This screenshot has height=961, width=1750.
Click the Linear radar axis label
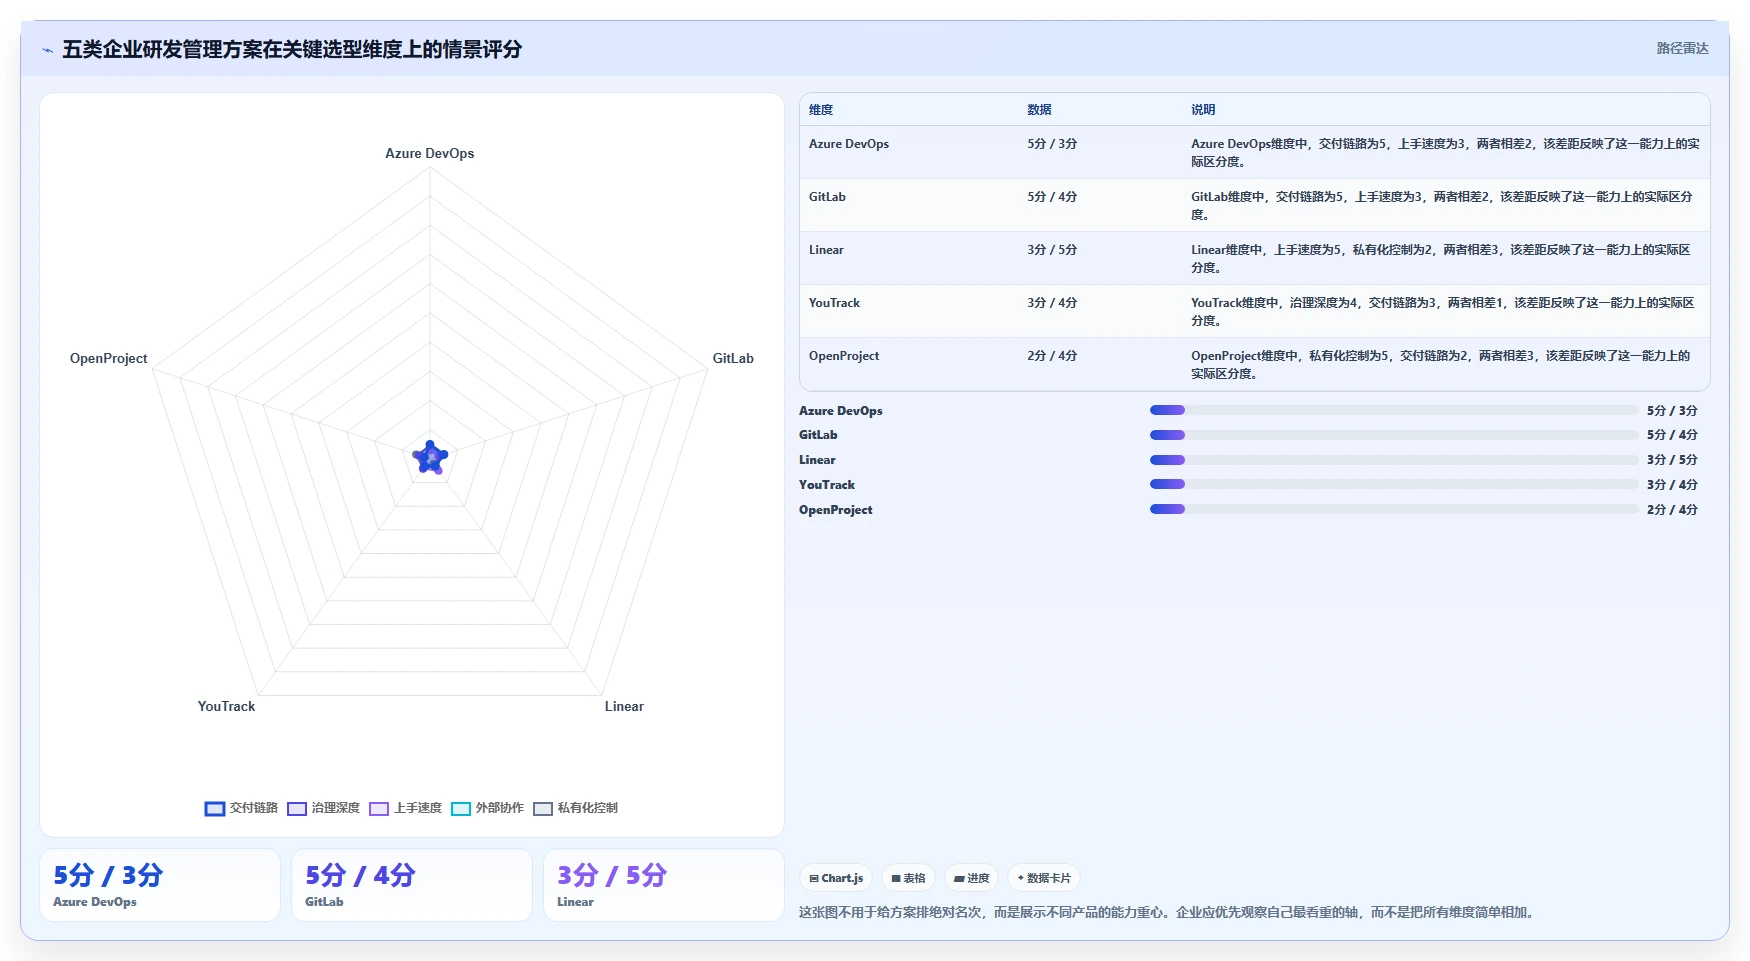tap(624, 706)
